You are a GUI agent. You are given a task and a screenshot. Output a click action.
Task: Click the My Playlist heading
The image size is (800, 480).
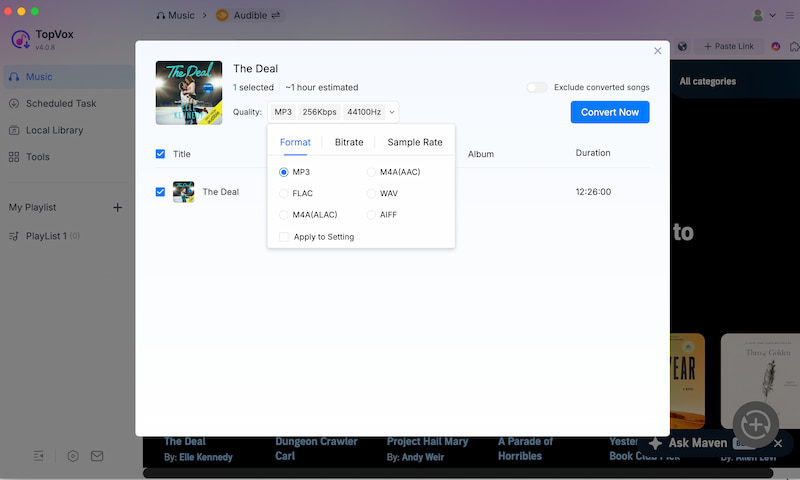pyautogui.click(x=32, y=207)
